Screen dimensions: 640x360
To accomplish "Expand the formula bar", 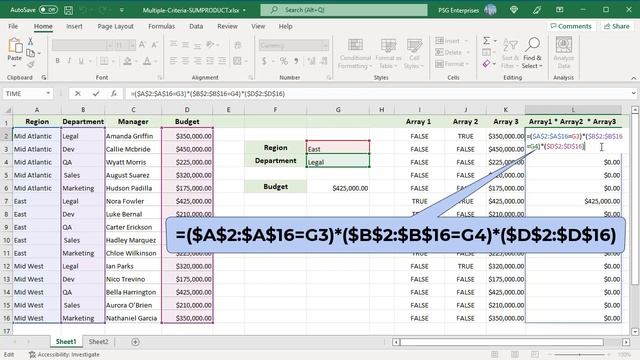I will [633, 93].
